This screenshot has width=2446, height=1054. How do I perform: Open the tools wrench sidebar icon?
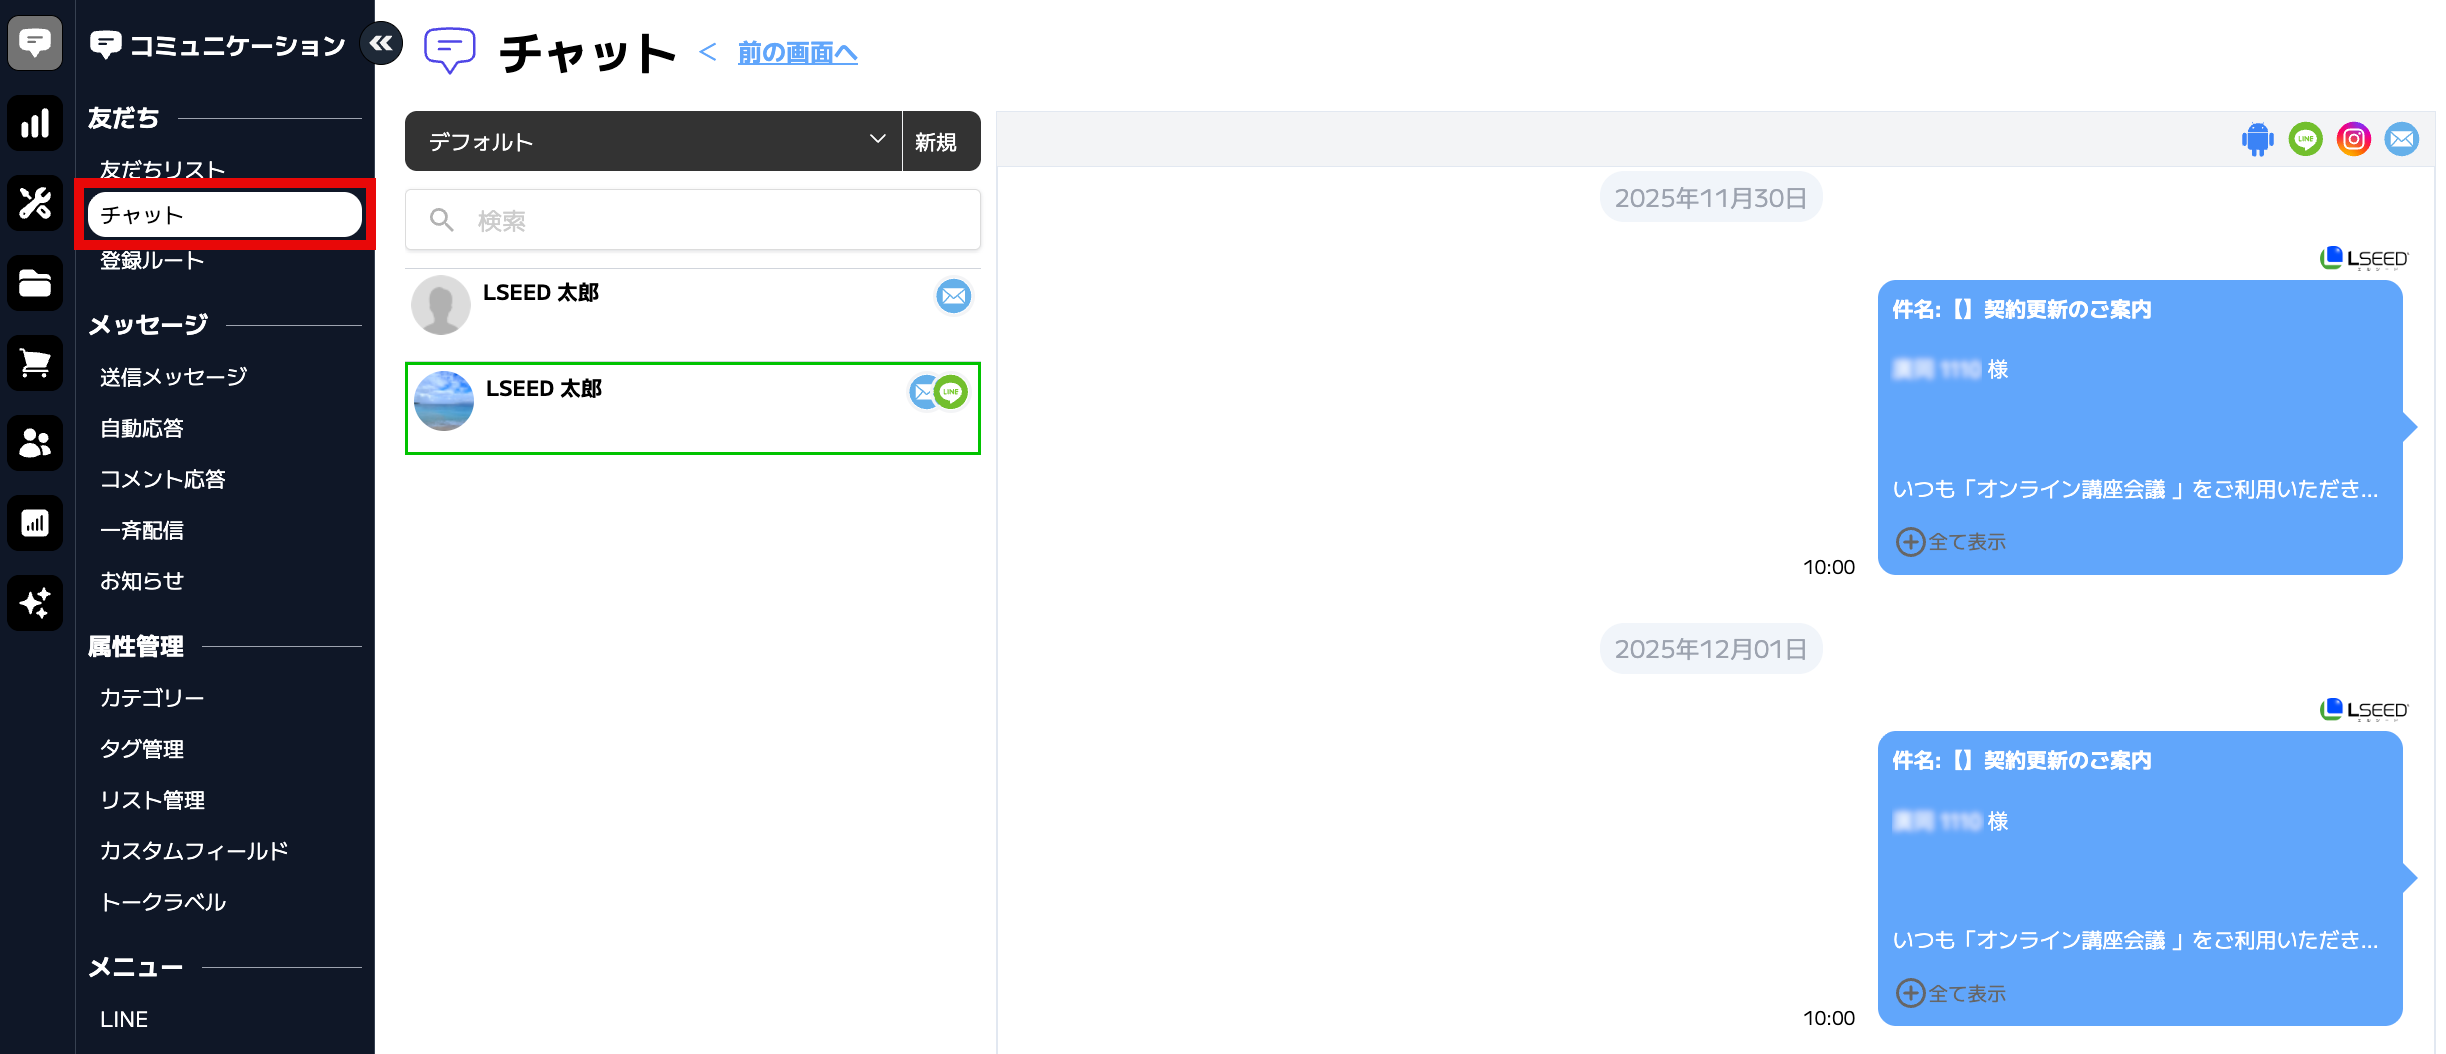tap(35, 203)
